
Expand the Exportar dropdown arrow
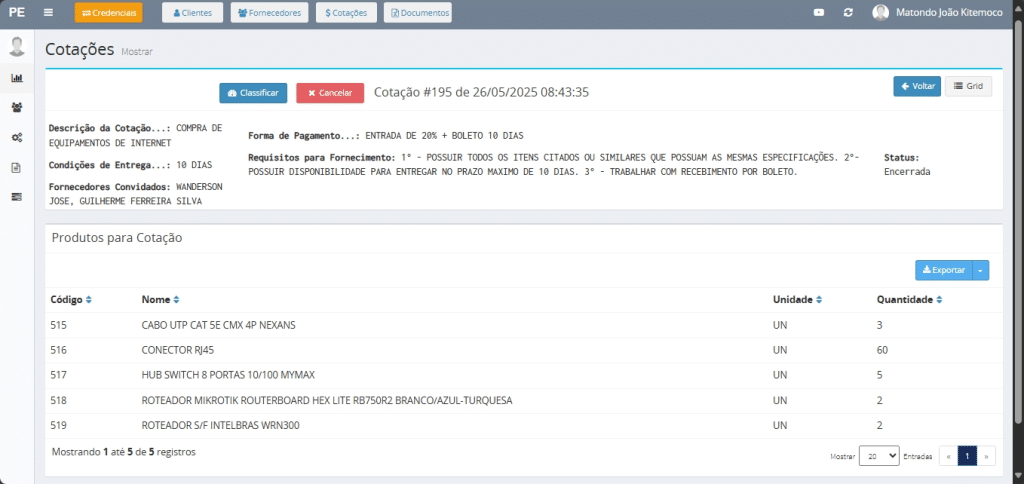click(x=981, y=270)
